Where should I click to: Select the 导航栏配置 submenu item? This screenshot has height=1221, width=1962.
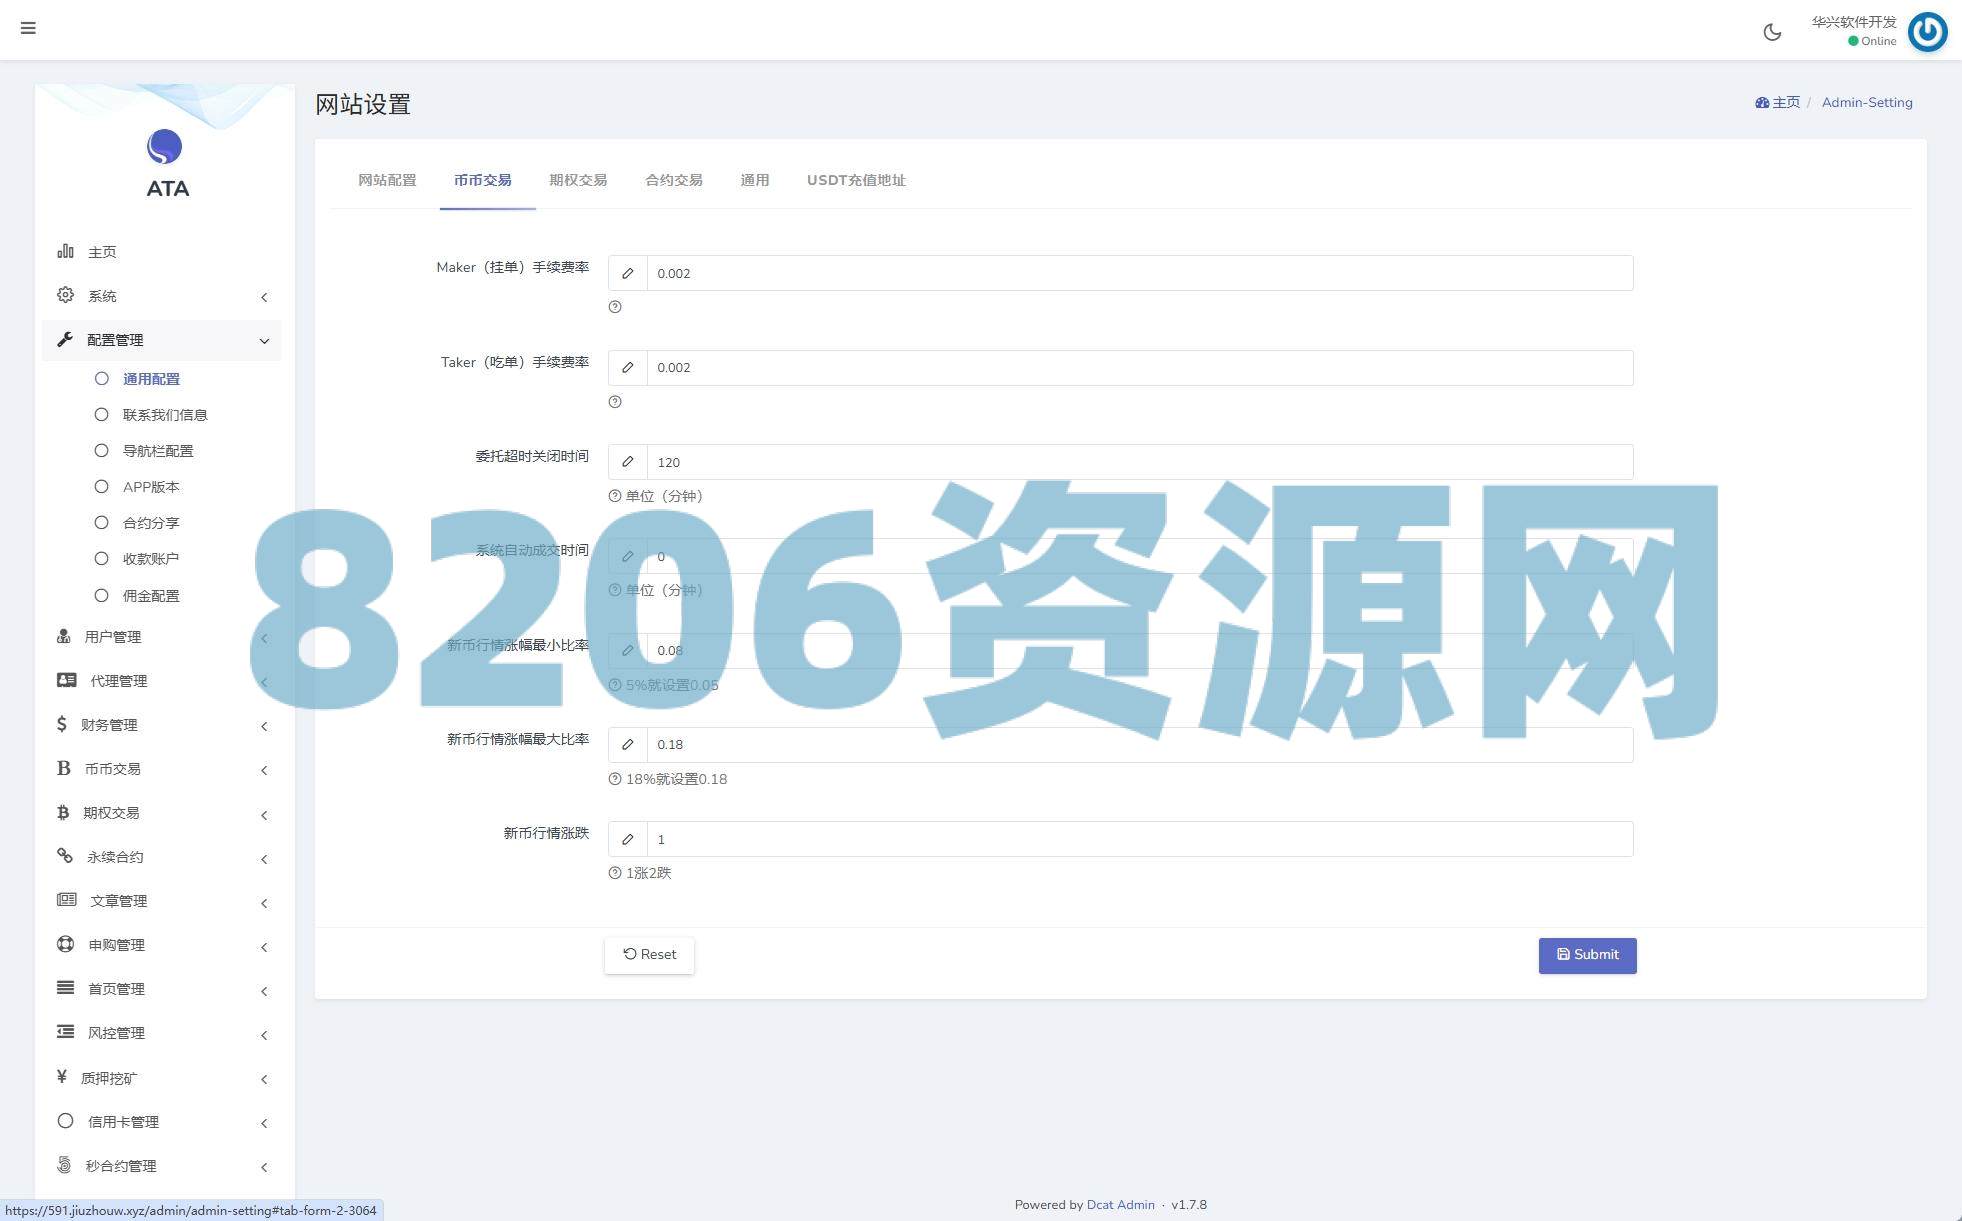(x=157, y=451)
